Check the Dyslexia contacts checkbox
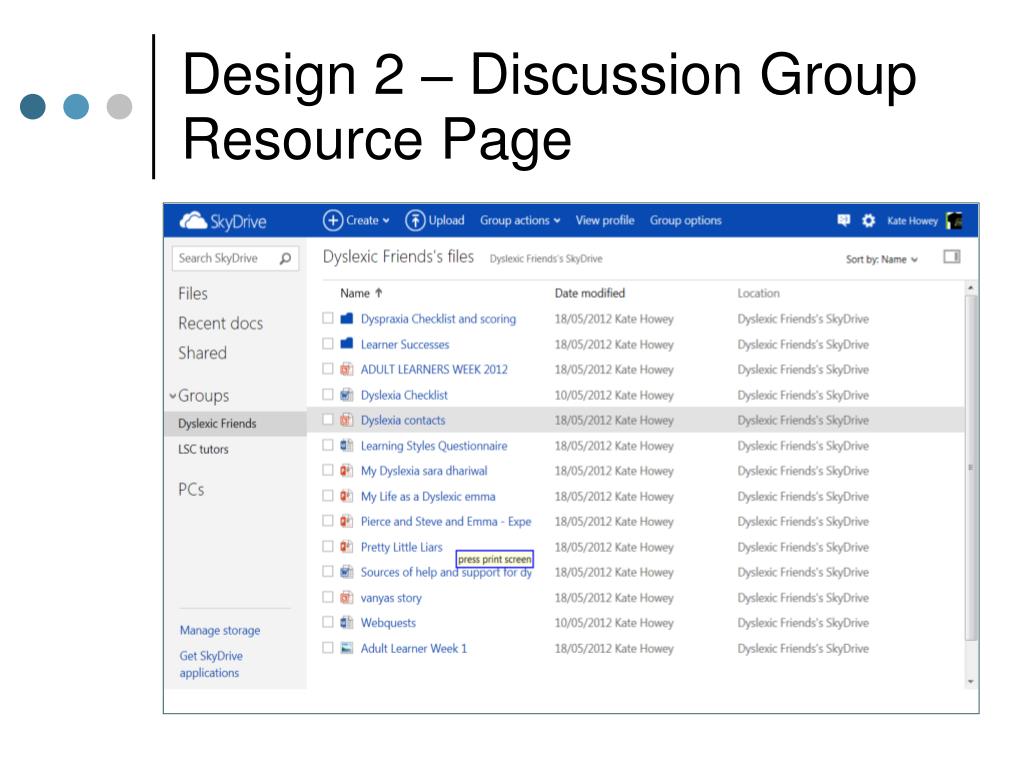1024x768 pixels. 328,420
